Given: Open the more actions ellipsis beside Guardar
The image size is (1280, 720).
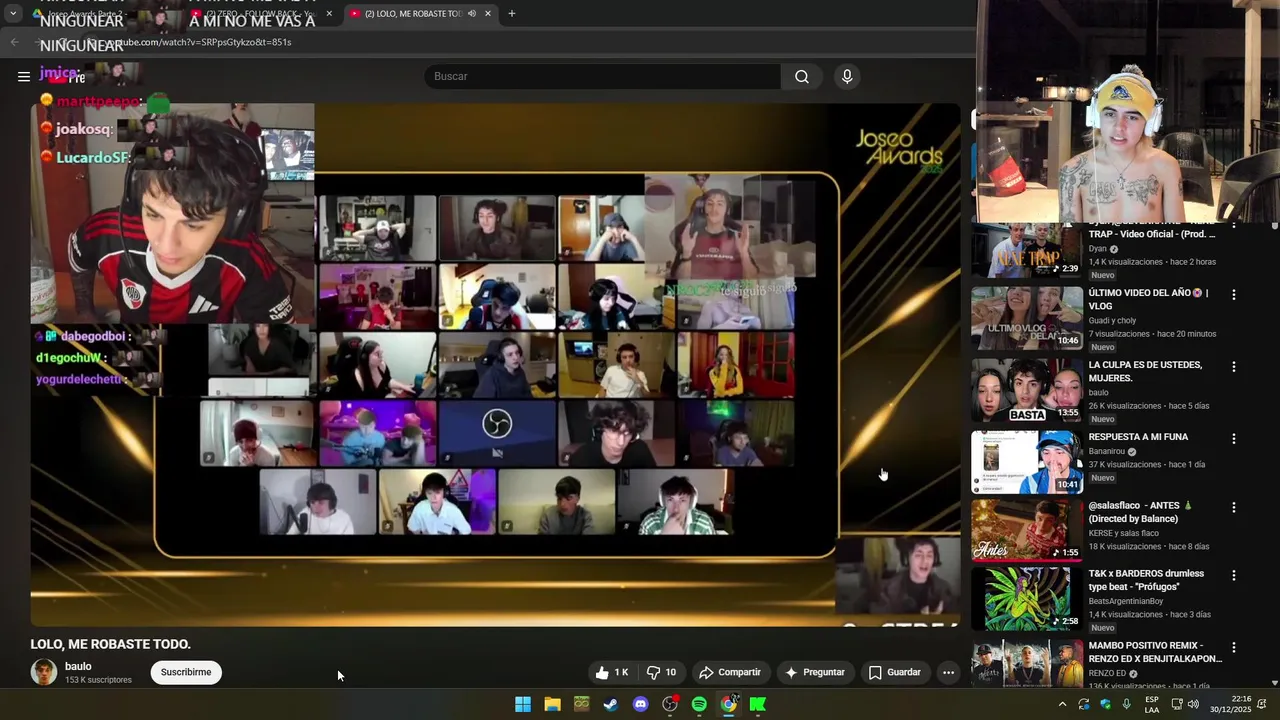Looking at the screenshot, I should tap(948, 672).
